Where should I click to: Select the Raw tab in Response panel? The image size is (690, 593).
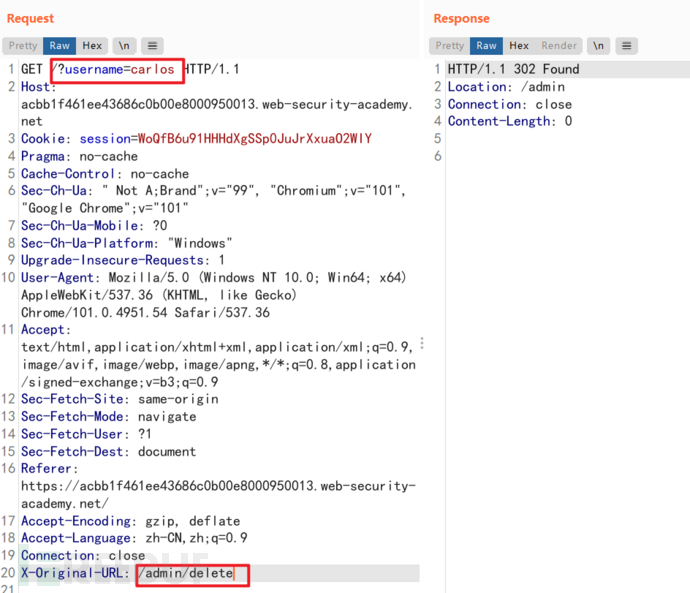tap(487, 46)
